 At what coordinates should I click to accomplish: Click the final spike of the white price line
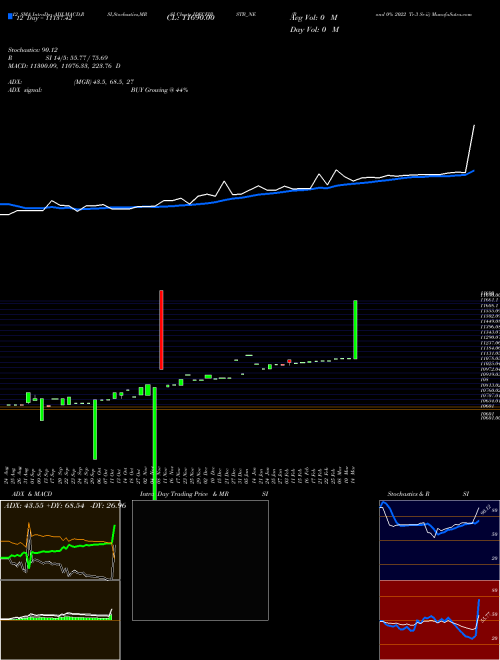[470, 148]
